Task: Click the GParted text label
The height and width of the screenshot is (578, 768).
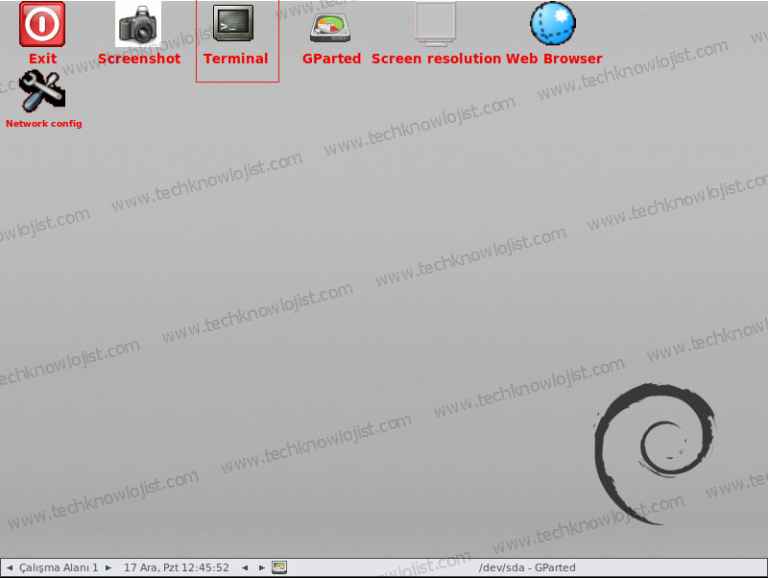Action: 331,59
